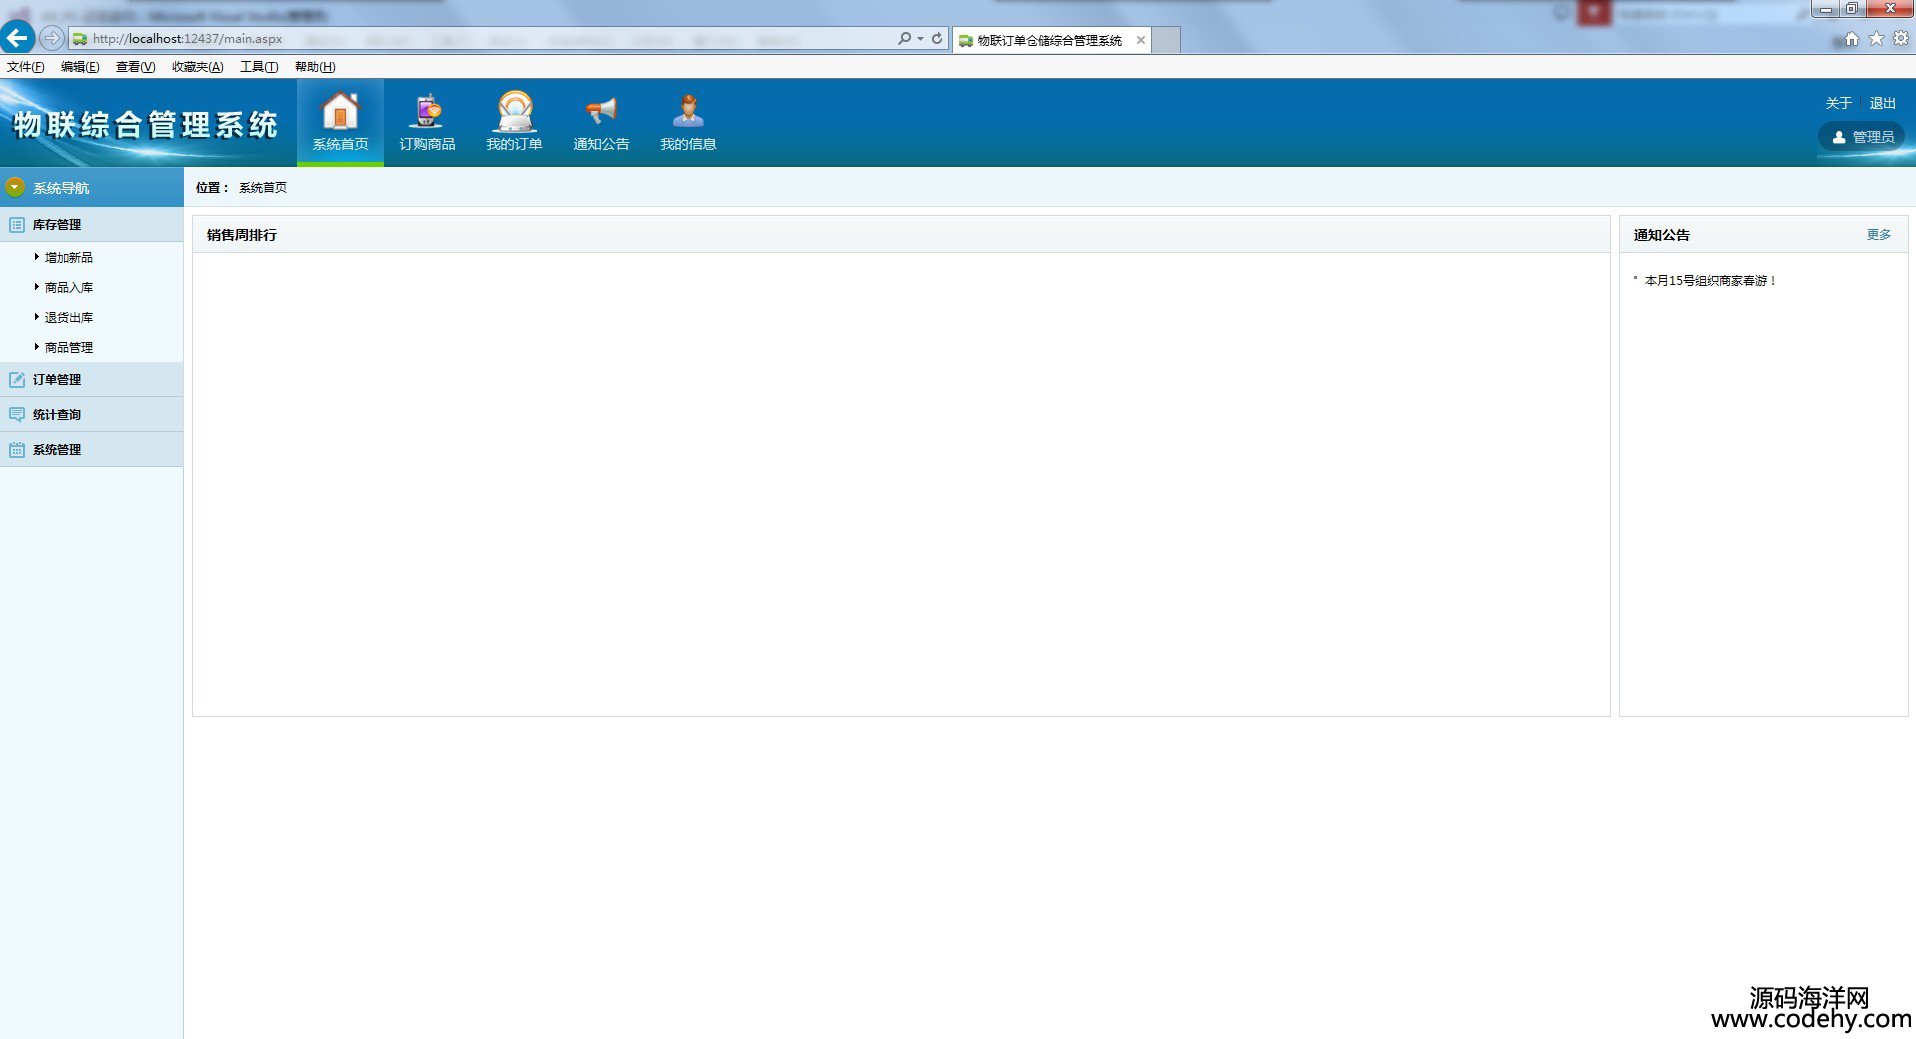Expand the 统计查询 sidebar section

point(92,415)
